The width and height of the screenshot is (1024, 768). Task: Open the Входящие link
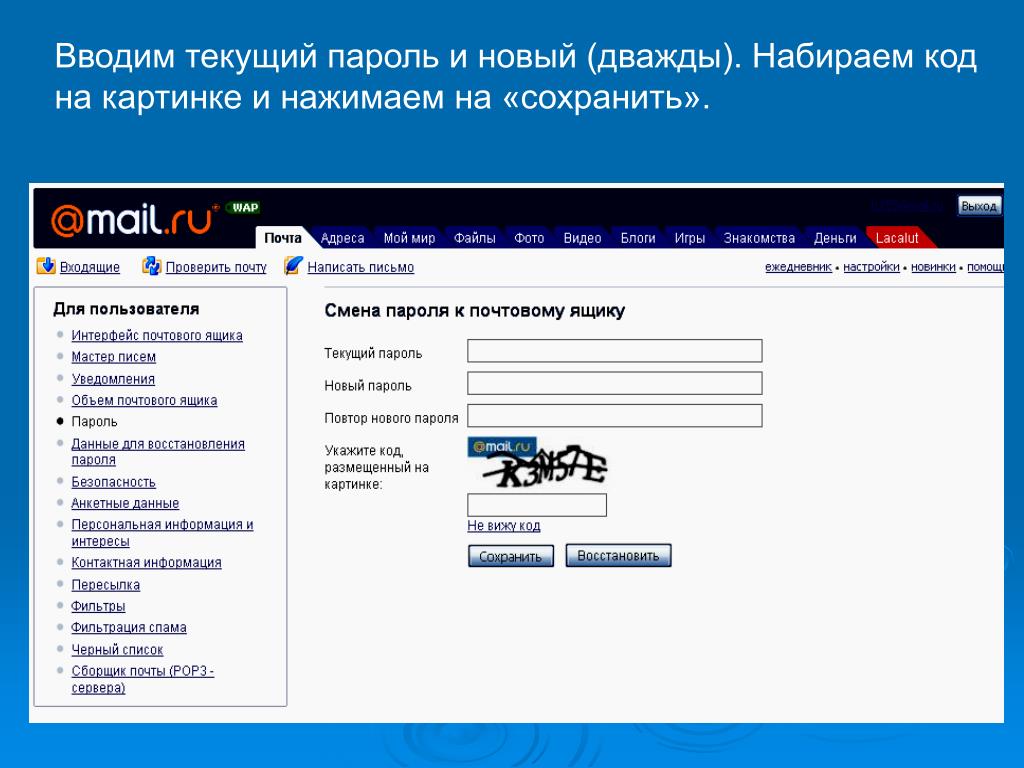tap(89, 267)
